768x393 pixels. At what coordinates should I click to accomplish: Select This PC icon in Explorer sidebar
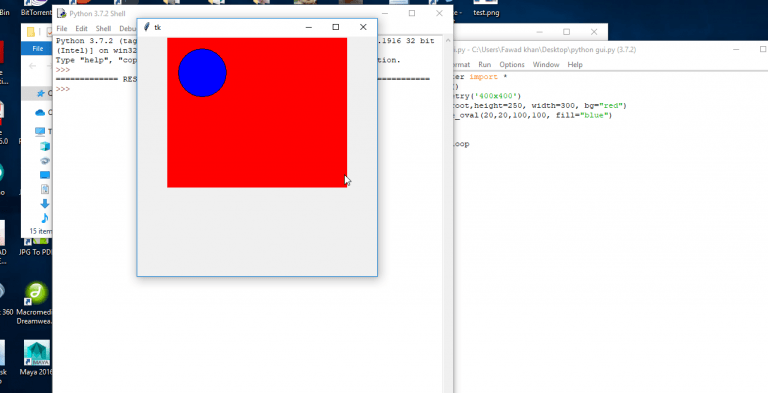pos(40,131)
